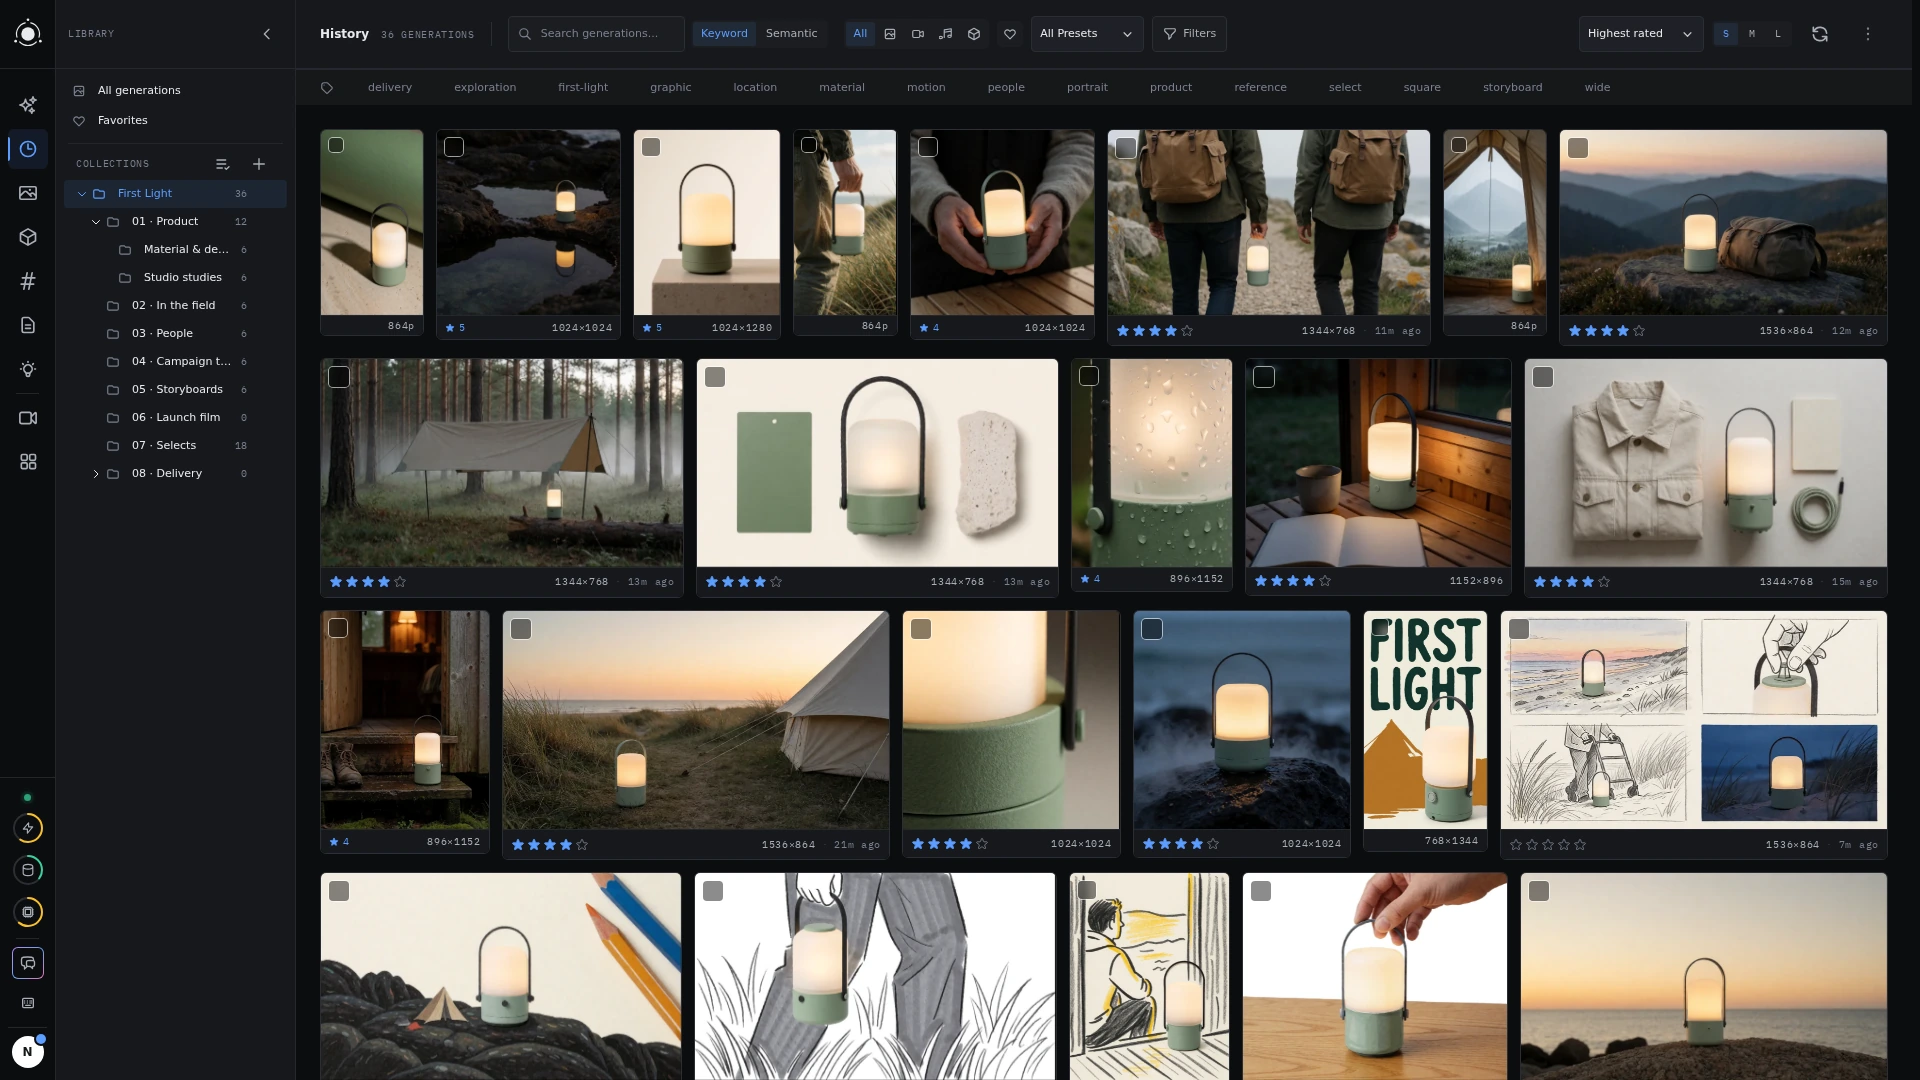Set thumbnail size to M
This screenshot has height=1080, width=1920.
point(1752,34)
